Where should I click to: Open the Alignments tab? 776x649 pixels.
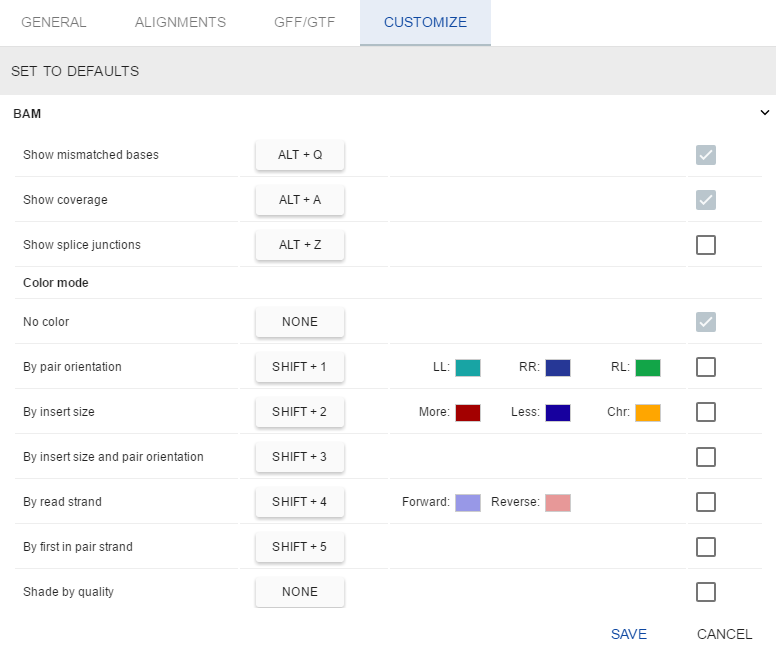(180, 22)
